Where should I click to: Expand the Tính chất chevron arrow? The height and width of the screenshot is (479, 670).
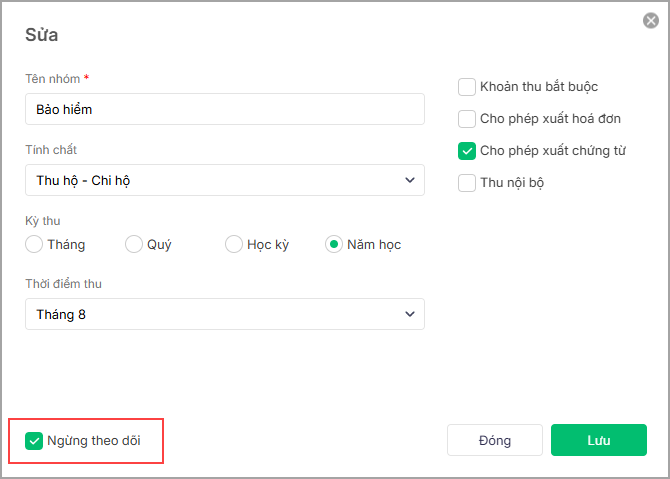tap(410, 180)
